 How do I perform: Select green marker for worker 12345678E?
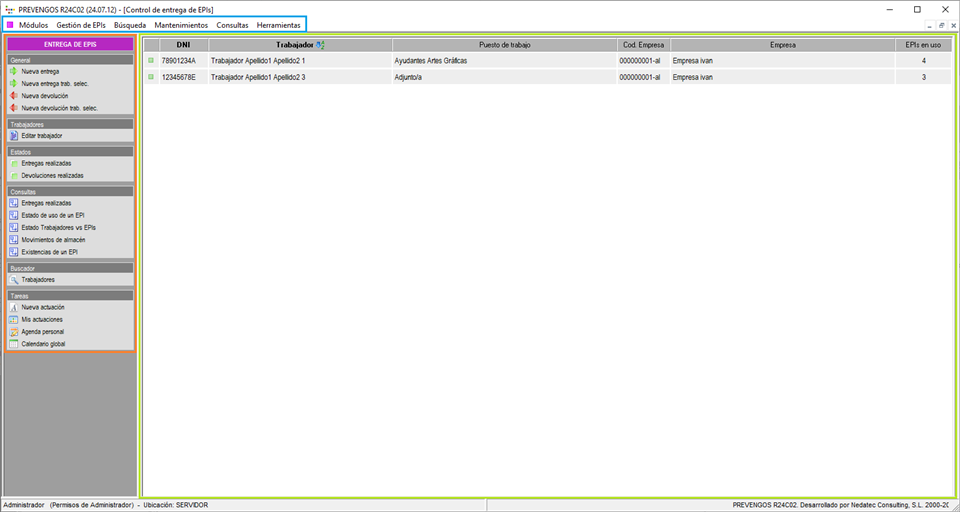[x=151, y=77]
